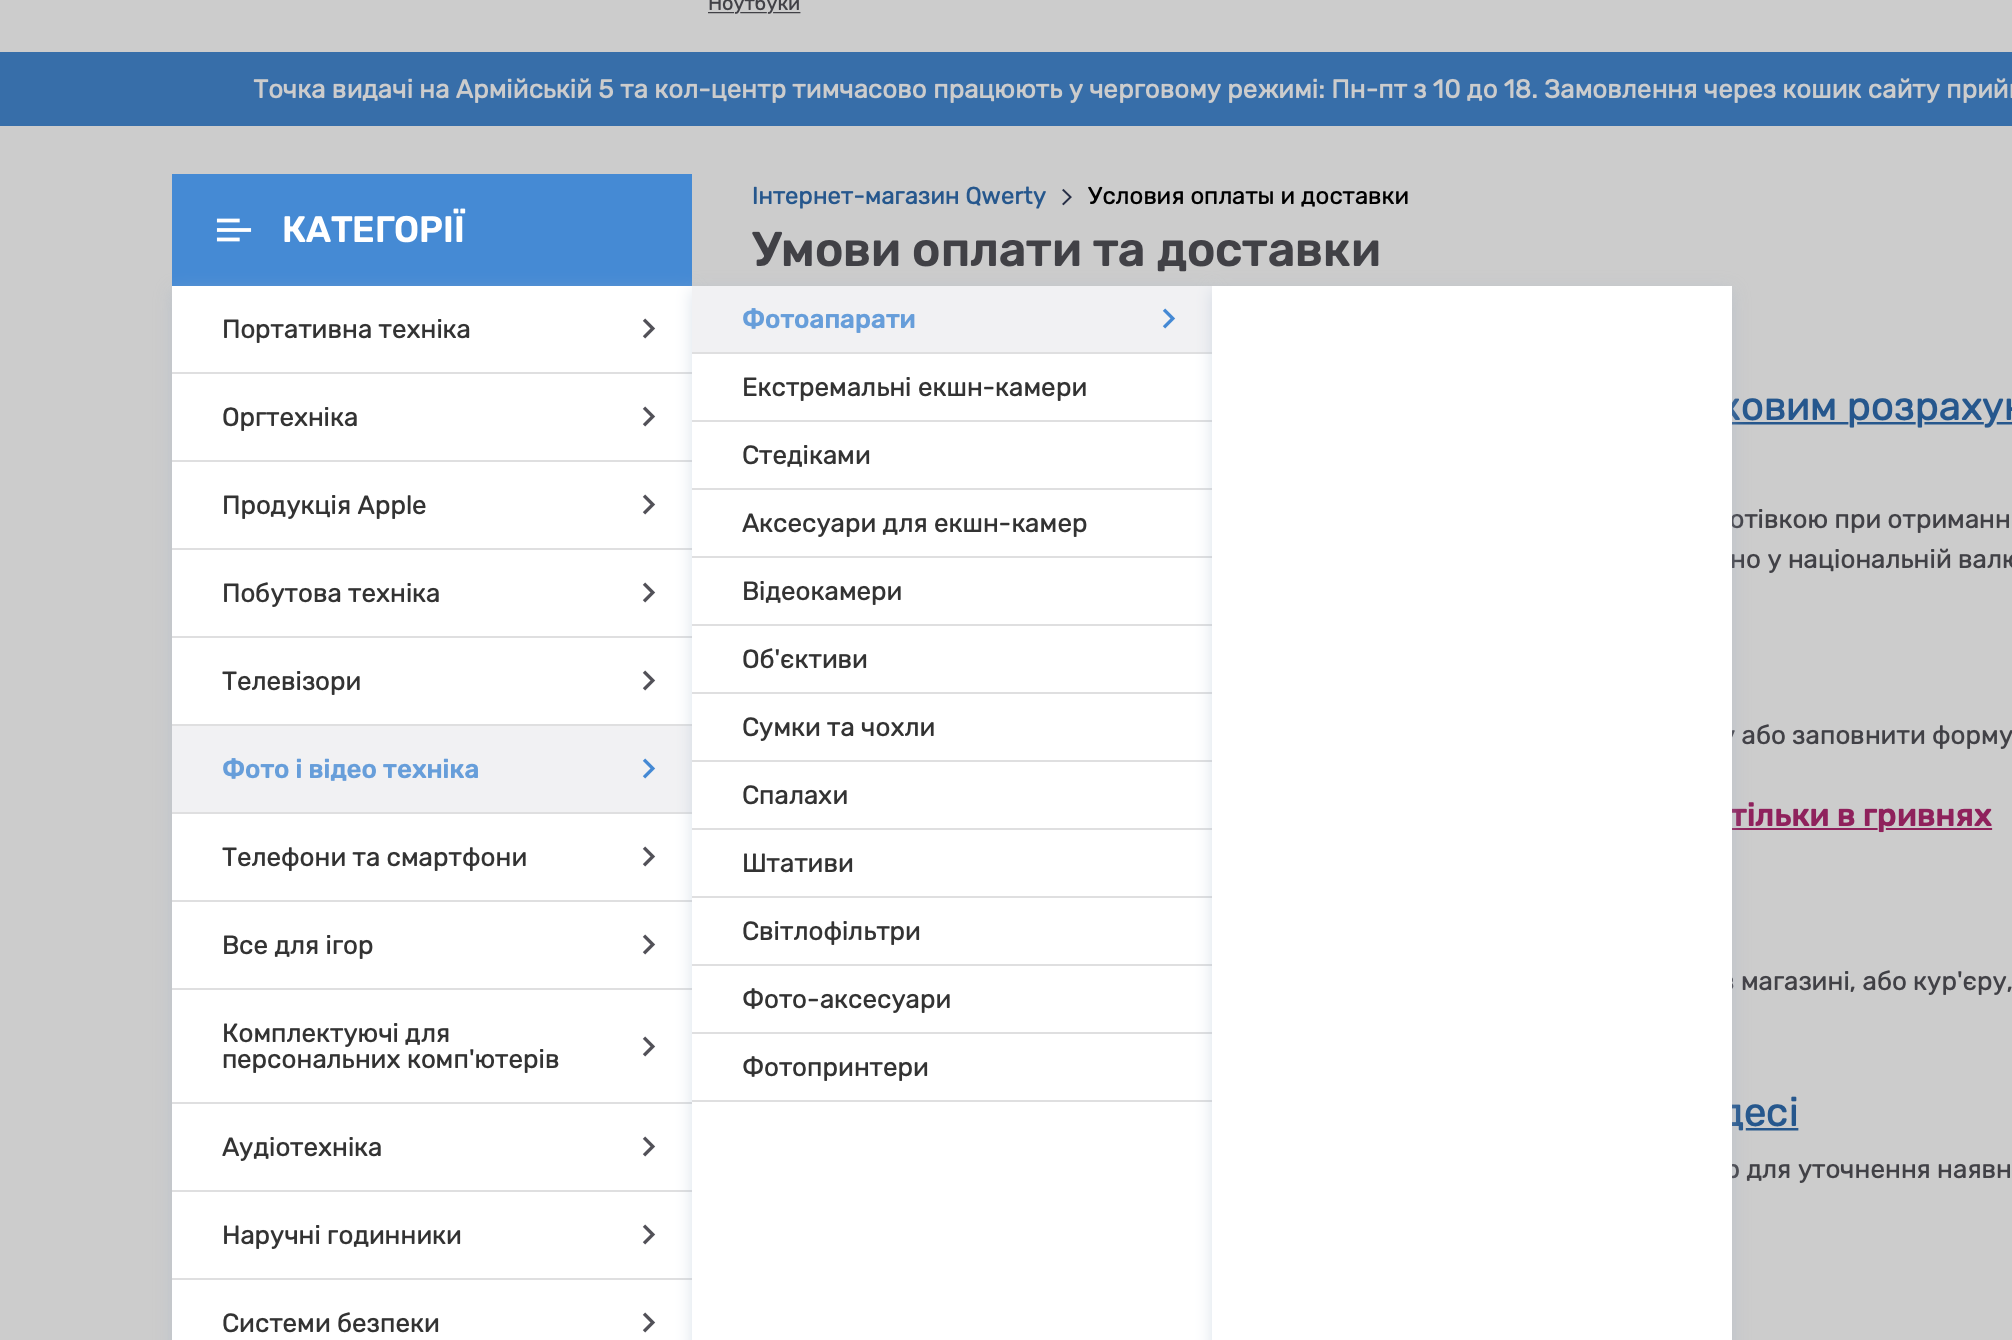Click the chevron next to Телевізори
Image resolution: width=2012 pixels, height=1340 pixels.
(x=648, y=681)
